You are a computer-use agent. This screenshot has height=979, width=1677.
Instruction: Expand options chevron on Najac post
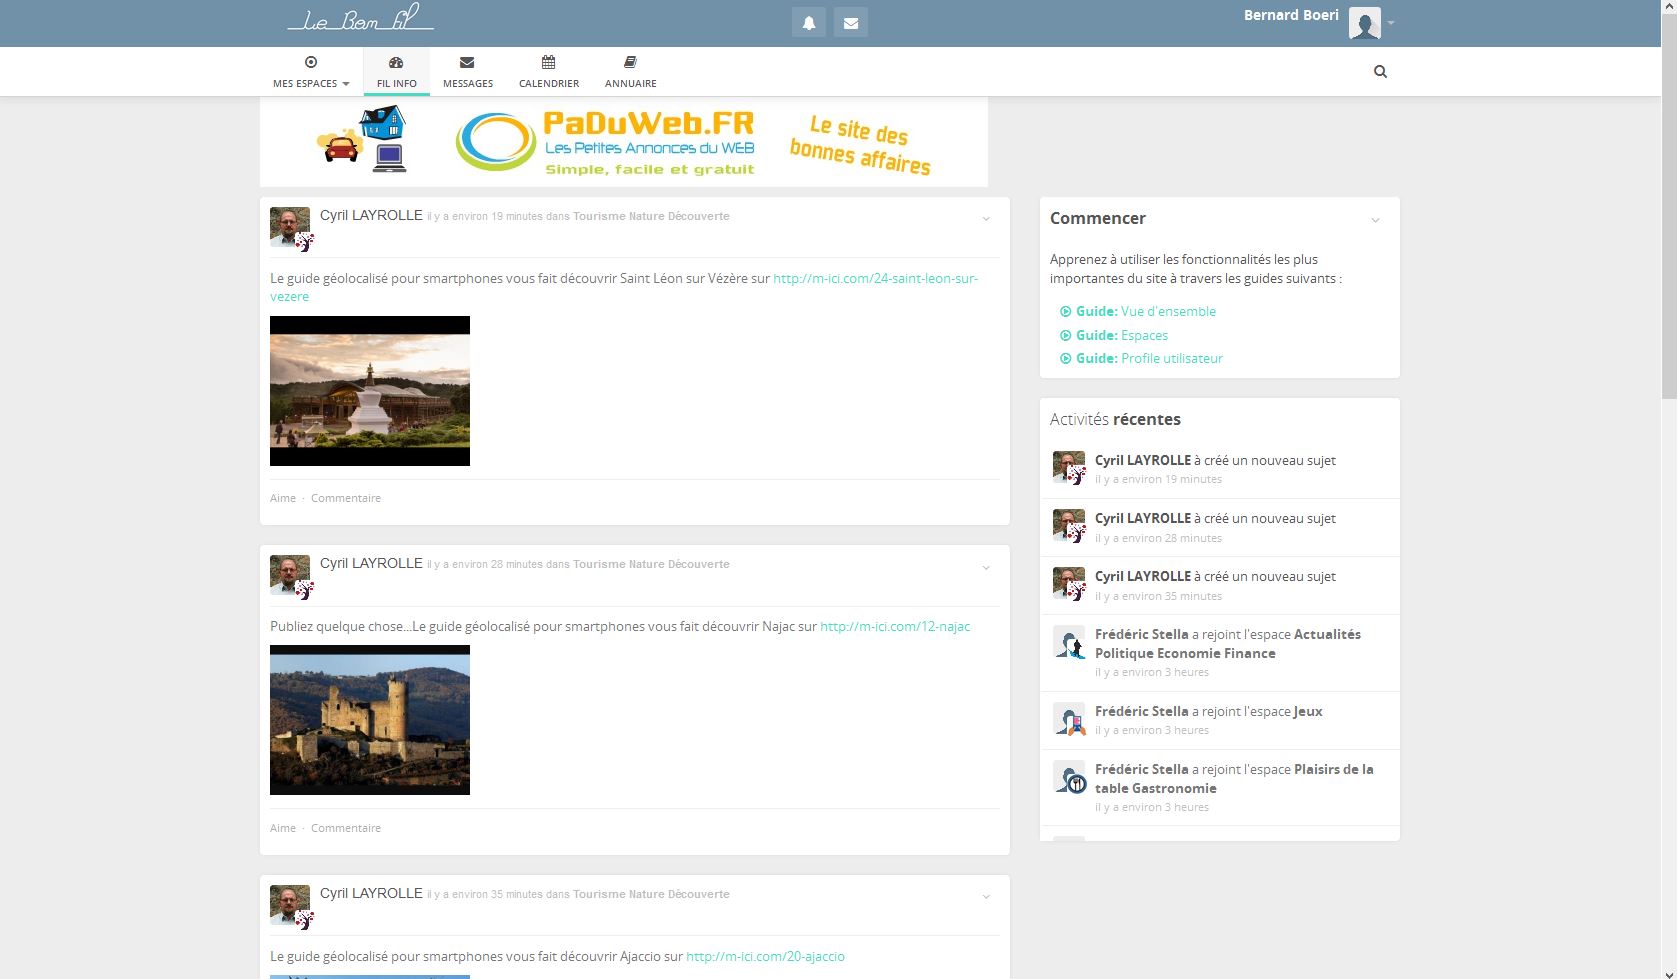coord(986,567)
